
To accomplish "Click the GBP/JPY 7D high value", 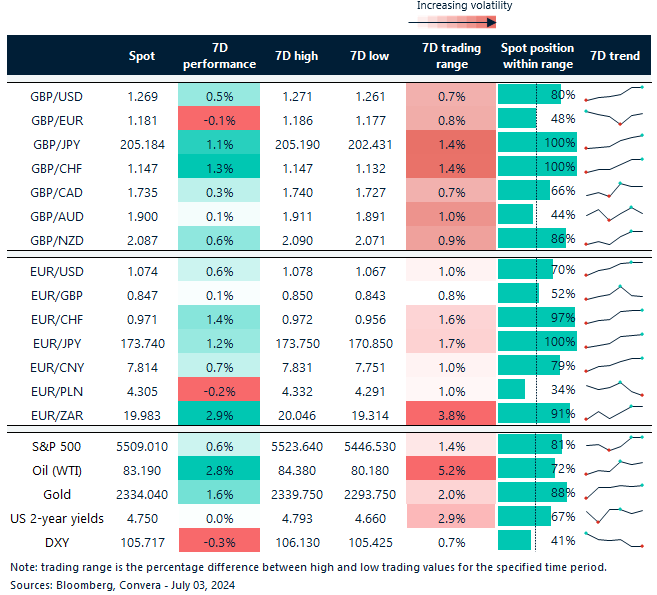I will tap(296, 143).
